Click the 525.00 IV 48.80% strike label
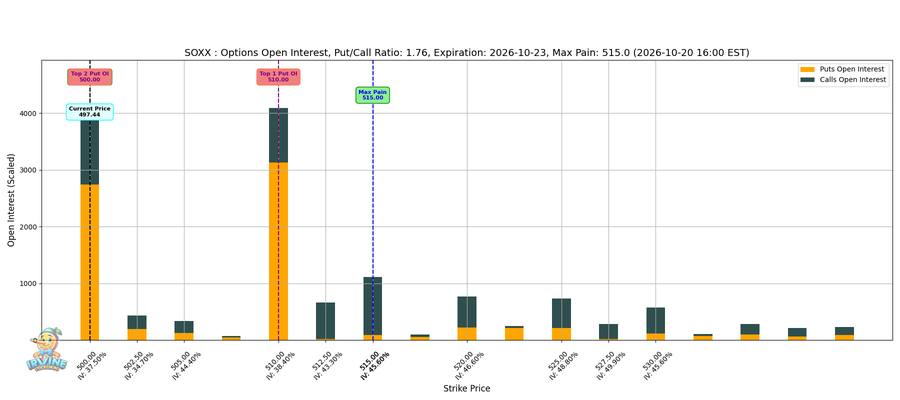 point(562,364)
